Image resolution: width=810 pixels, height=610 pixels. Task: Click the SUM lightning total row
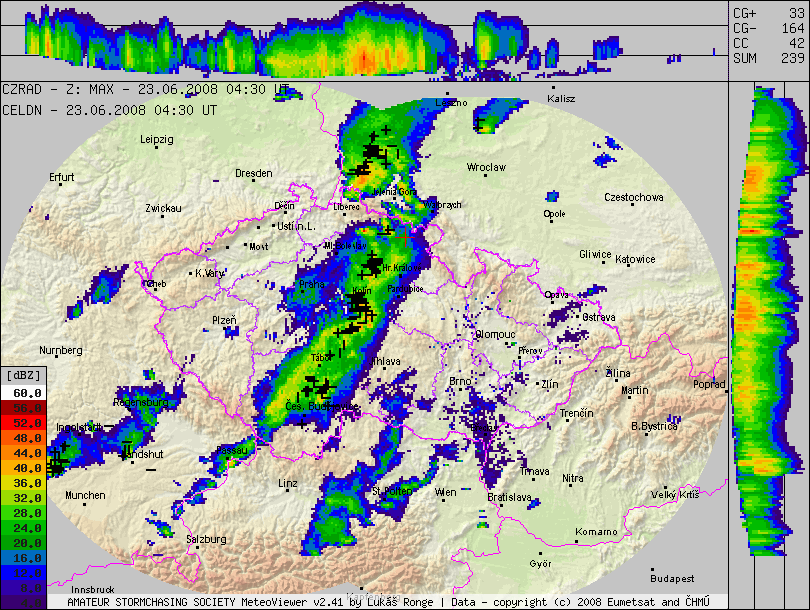768,59
